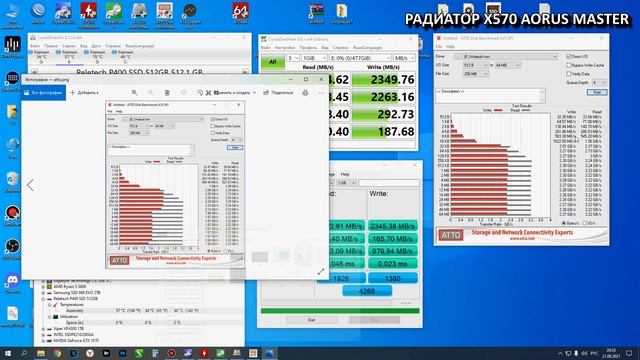Open the Help menu in ATTO window
640x360 pixels.
tap(450, 47)
